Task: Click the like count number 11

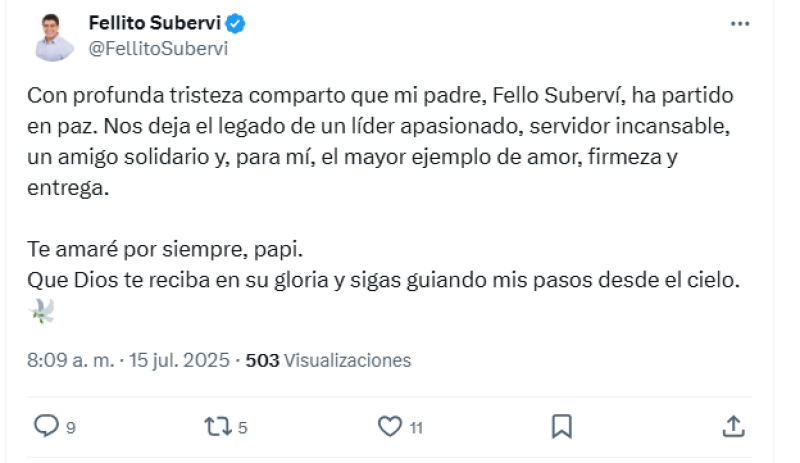Action: pyautogui.click(x=416, y=428)
